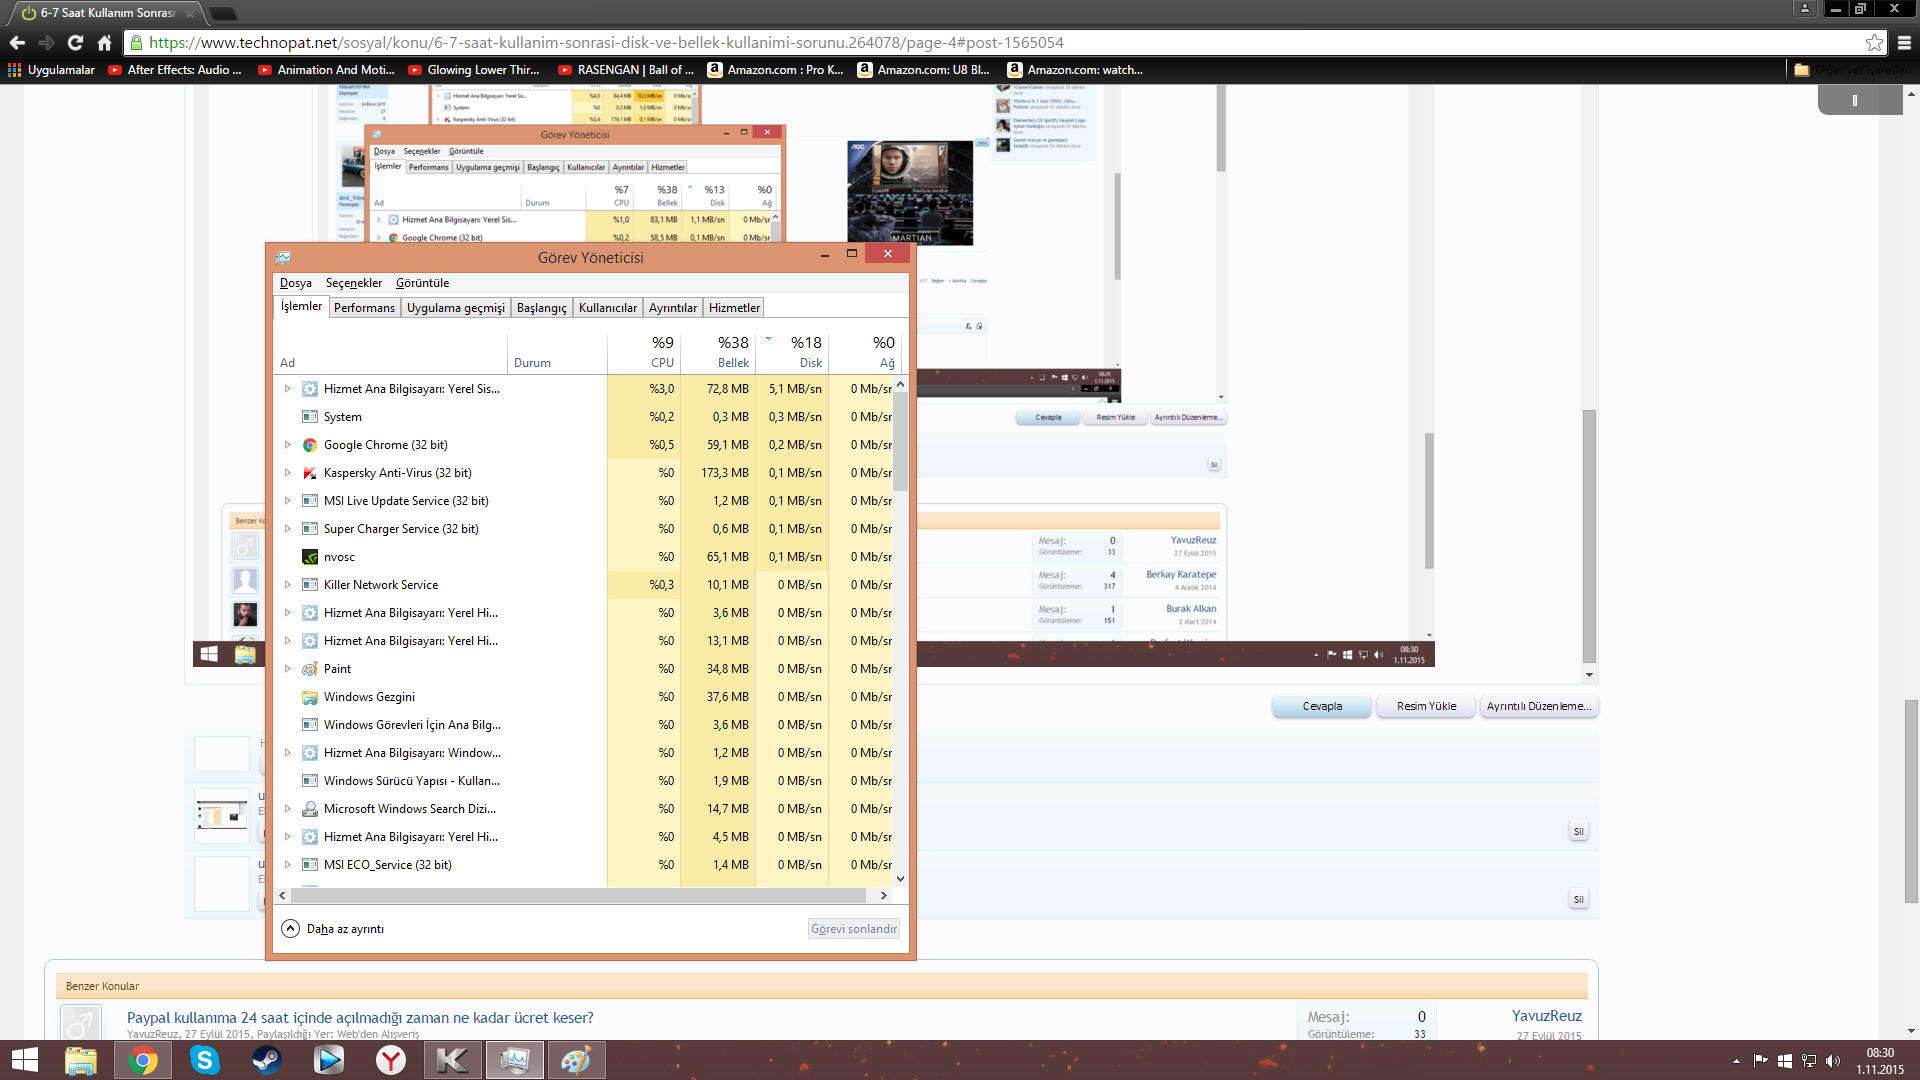
Task: Open Windows Start button
Action: [x=24, y=1060]
